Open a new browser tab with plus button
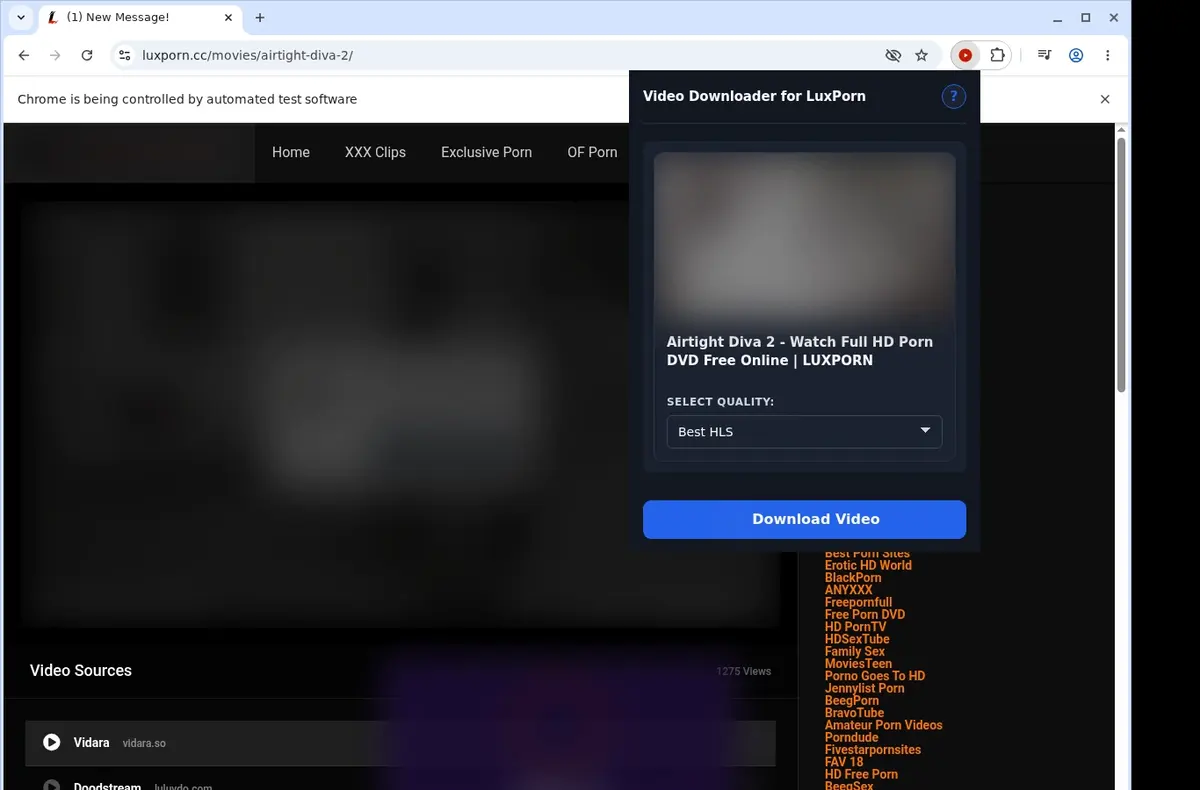 (x=260, y=18)
